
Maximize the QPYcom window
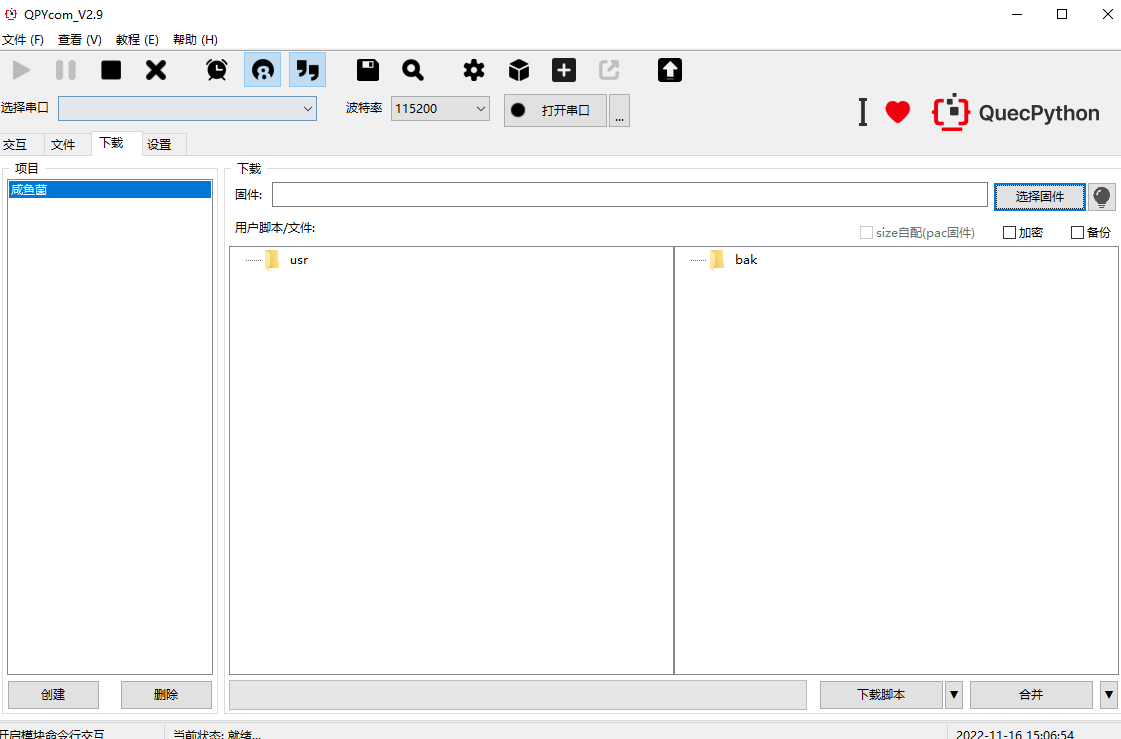point(1062,14)
